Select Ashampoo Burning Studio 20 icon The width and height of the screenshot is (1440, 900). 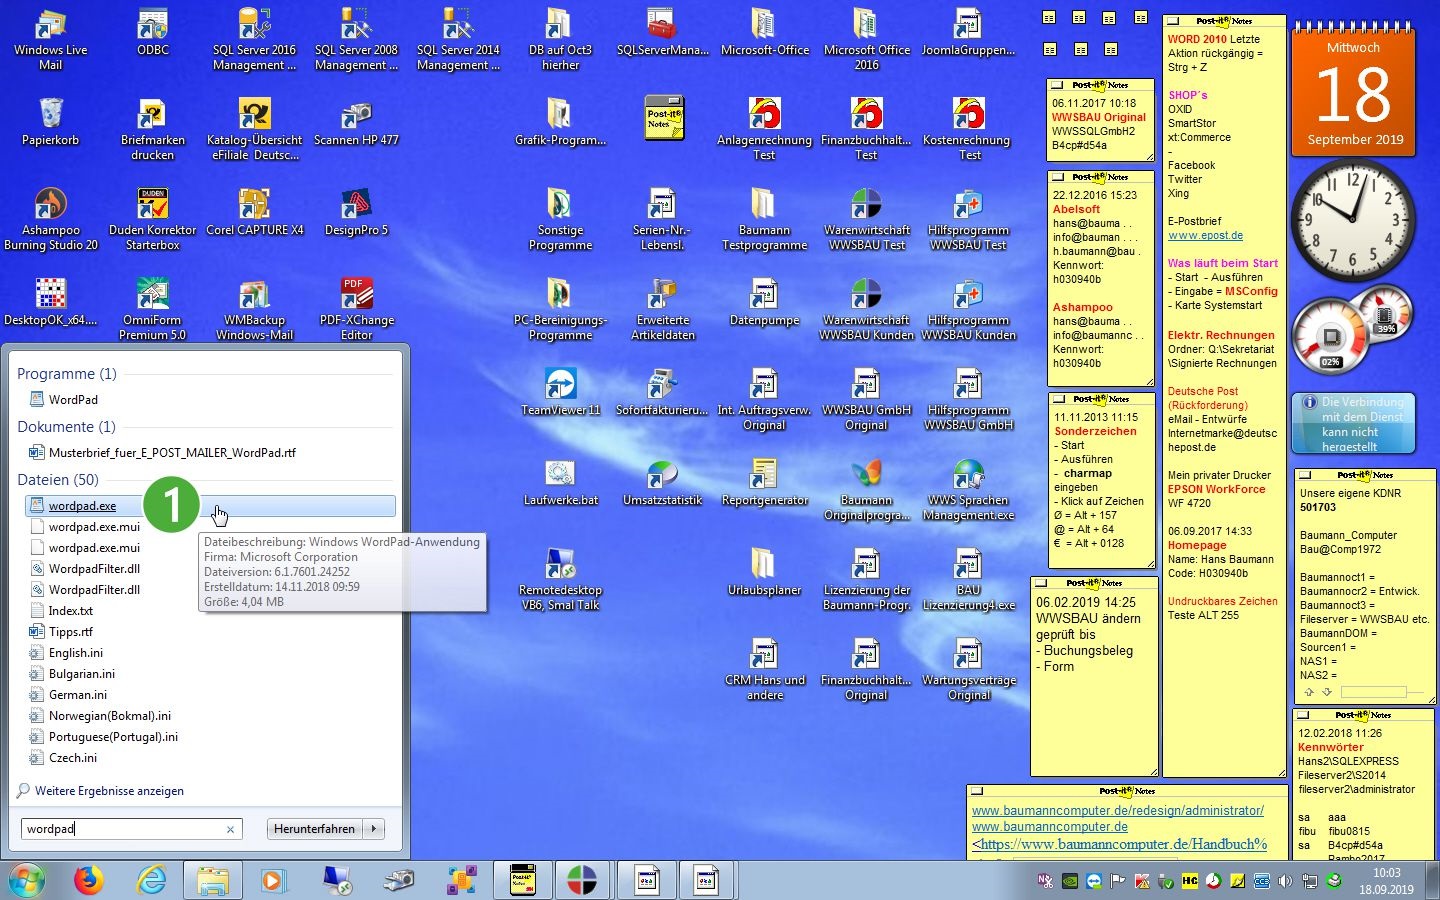51,220
